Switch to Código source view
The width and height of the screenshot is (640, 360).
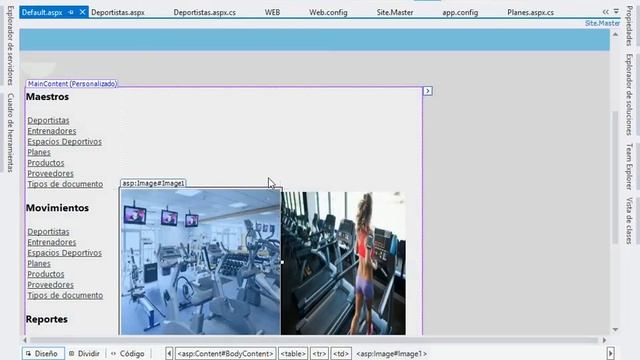coord(128,353)
